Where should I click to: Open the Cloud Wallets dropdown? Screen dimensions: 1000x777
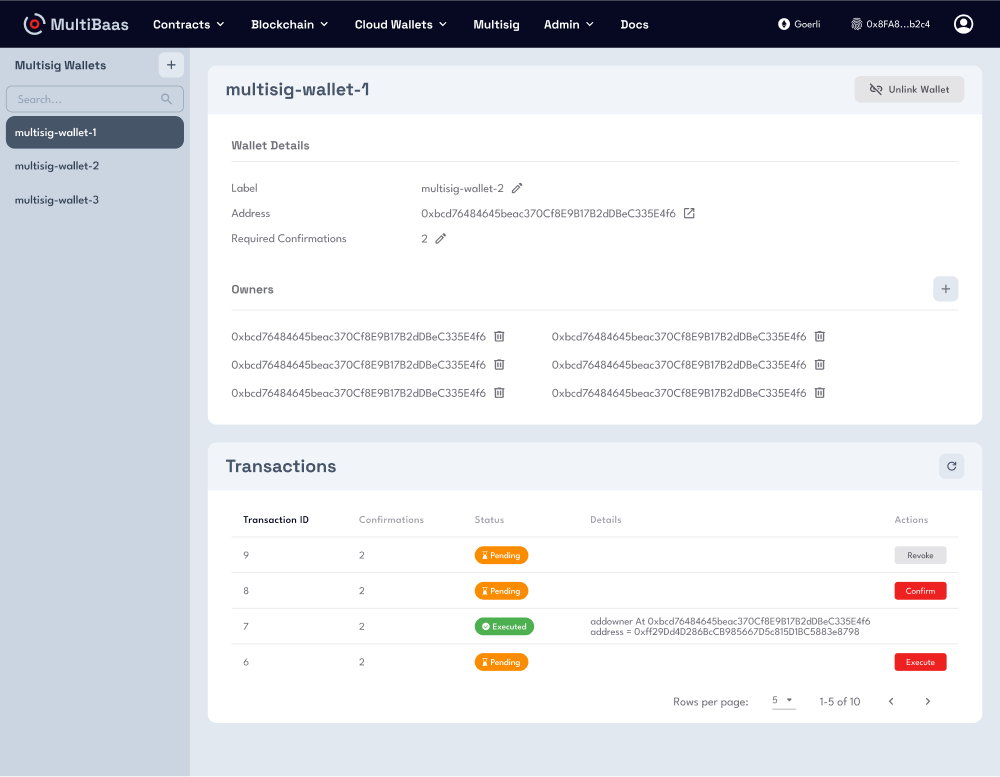[400, 24]
